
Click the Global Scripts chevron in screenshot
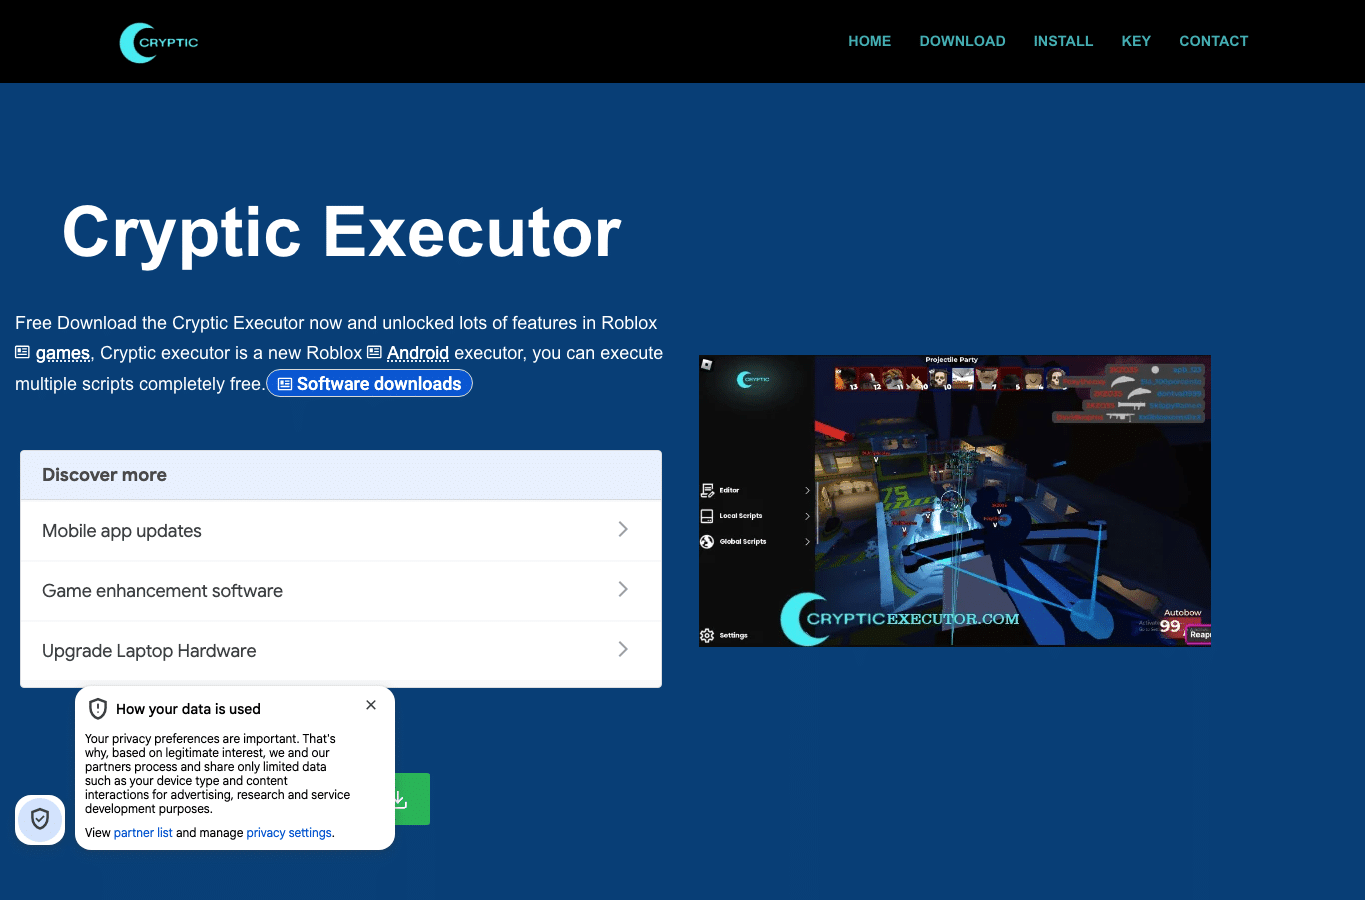pos(807,542)
